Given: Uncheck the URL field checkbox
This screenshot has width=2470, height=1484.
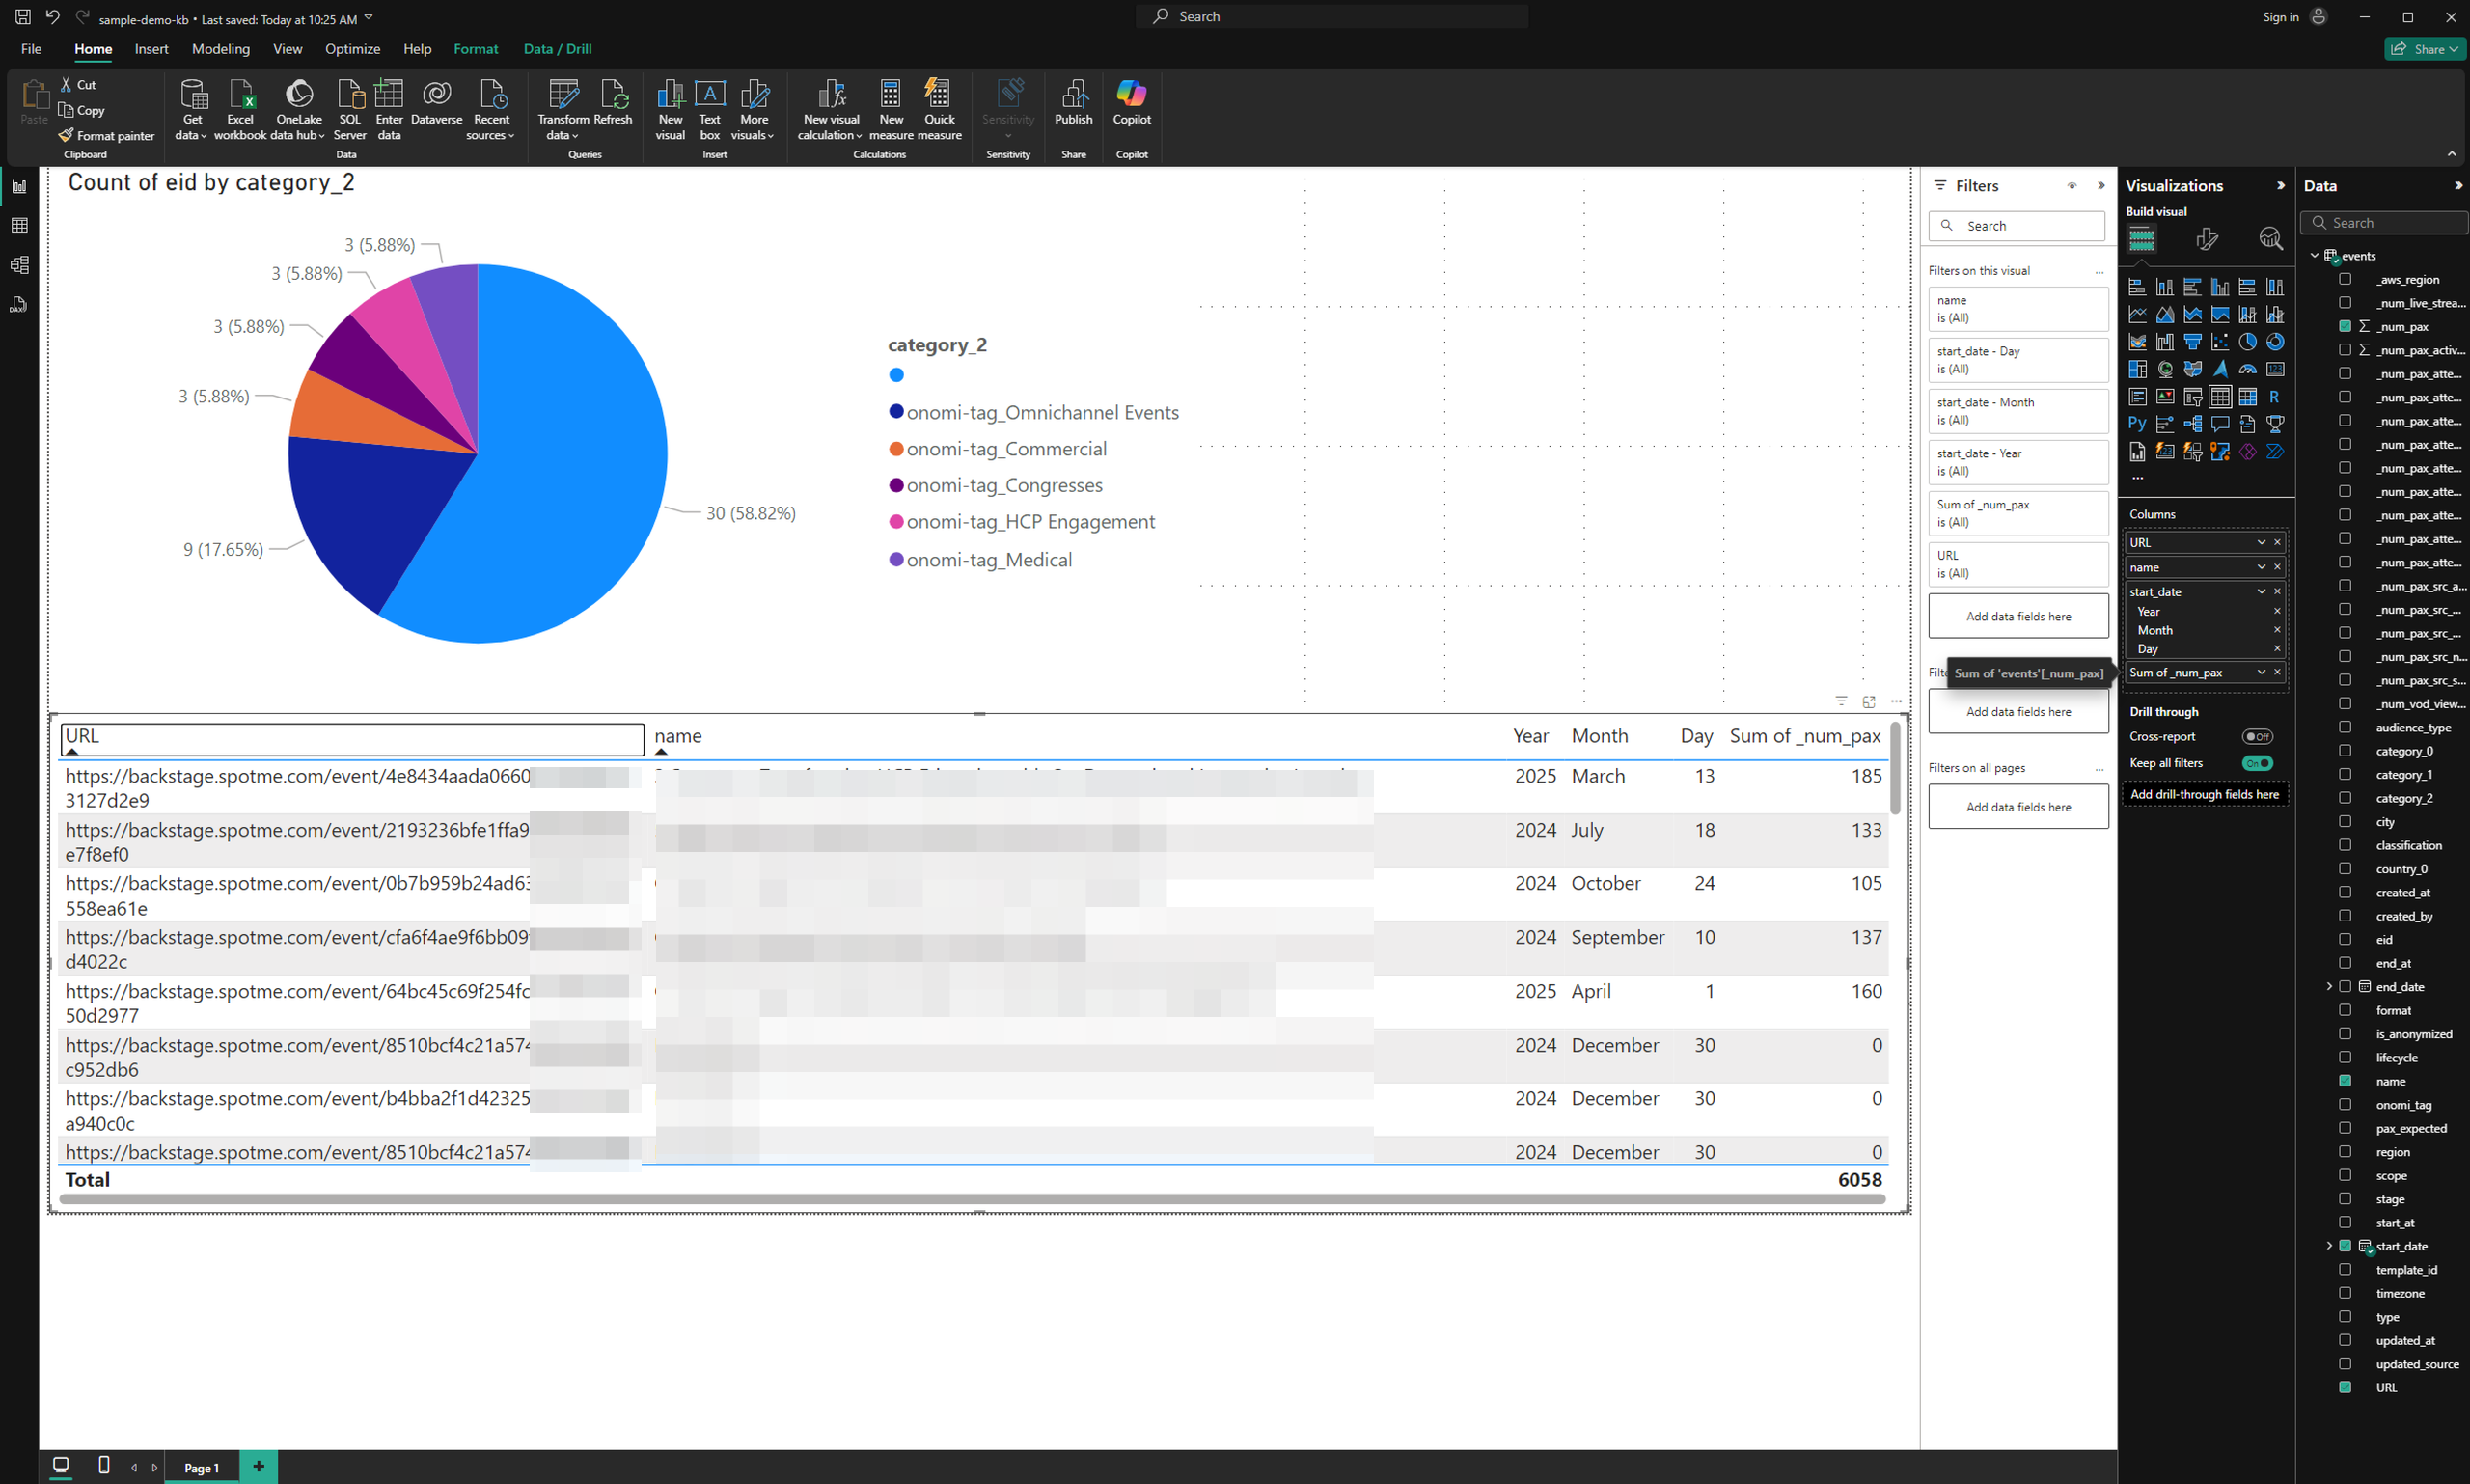Looking at the screenshot, I should coord(2345,1387).
